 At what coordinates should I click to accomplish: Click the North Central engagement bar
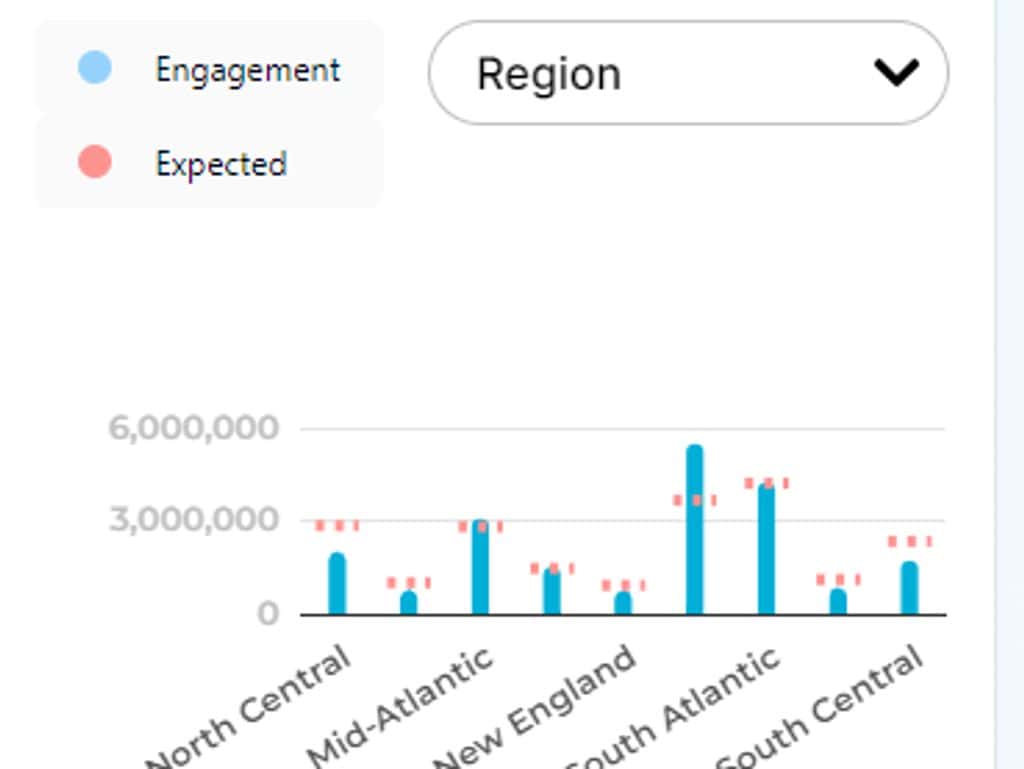pyautogui.click(x=337, y=584)
